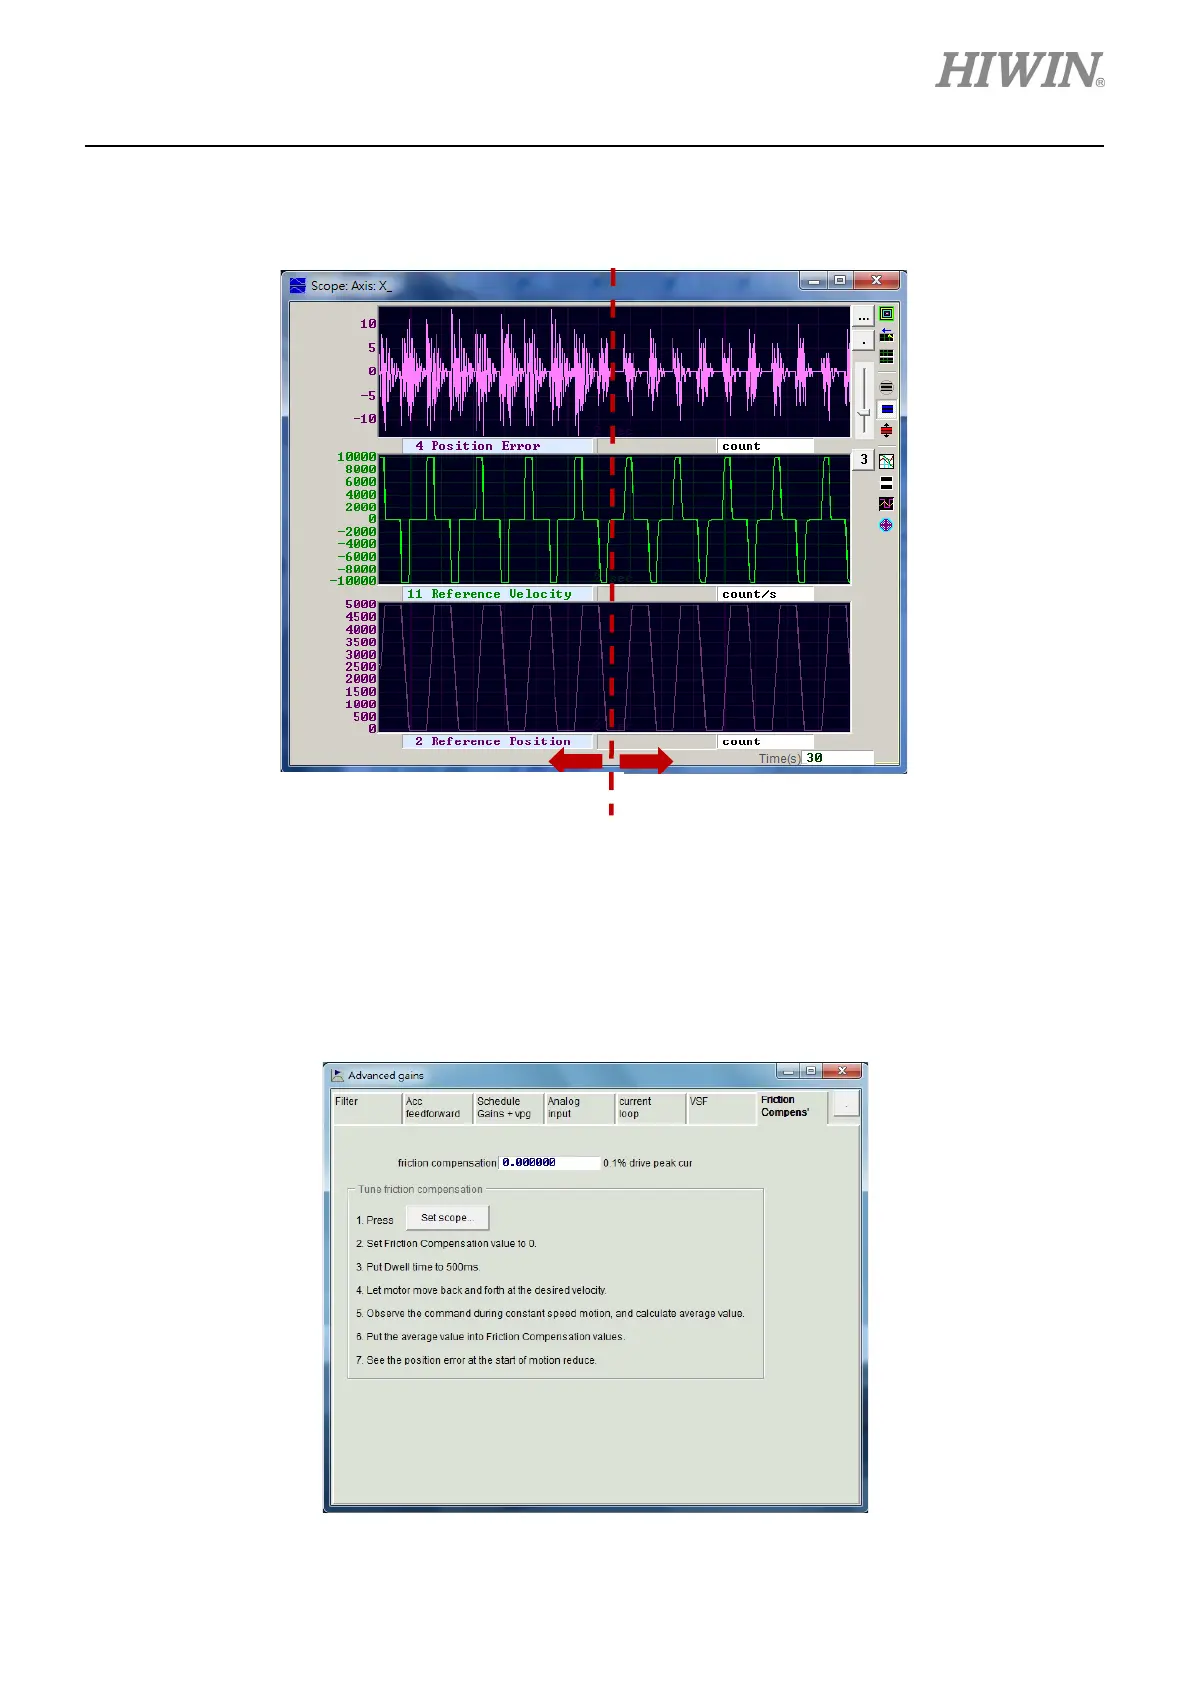Click the two black bars icon in Scope

(x=886, y=482)
